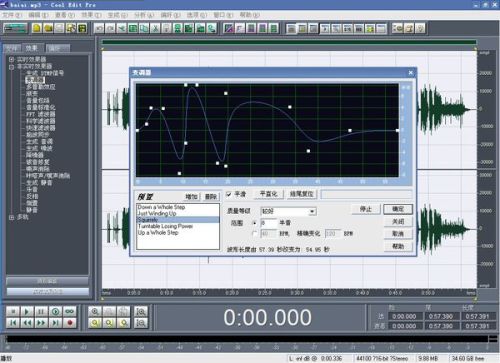Close the 变调器 dialog with its X button

(411, 72)
